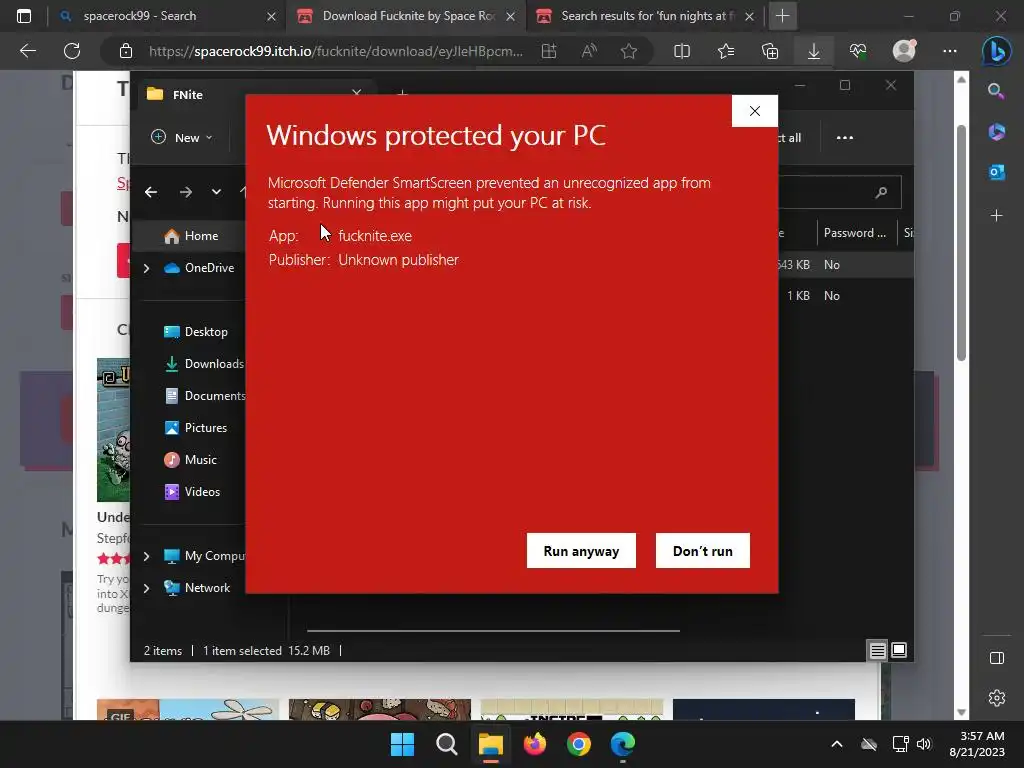Click the search icon in File Explorer
The width and height of the screenshot is (1024, 768).
click(x=881, y=192)
